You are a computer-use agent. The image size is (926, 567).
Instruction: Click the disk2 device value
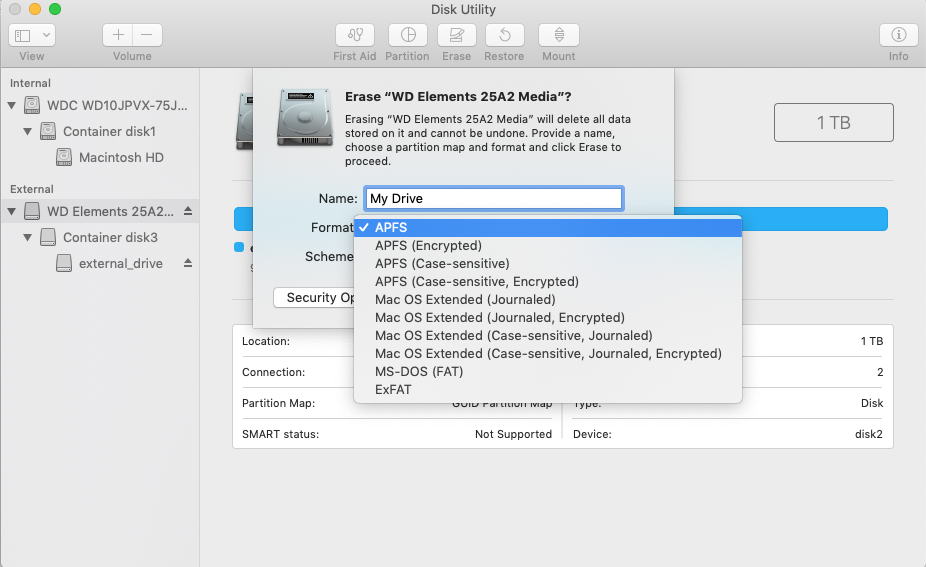pos(869,434)
